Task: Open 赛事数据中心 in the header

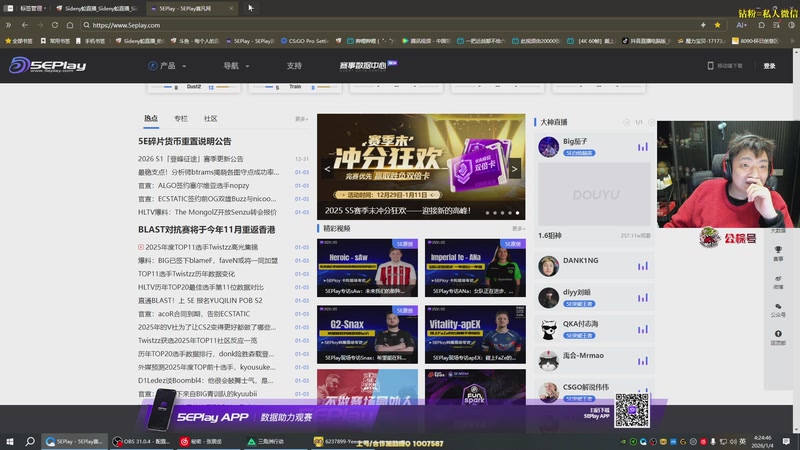Action: (368, 65)
